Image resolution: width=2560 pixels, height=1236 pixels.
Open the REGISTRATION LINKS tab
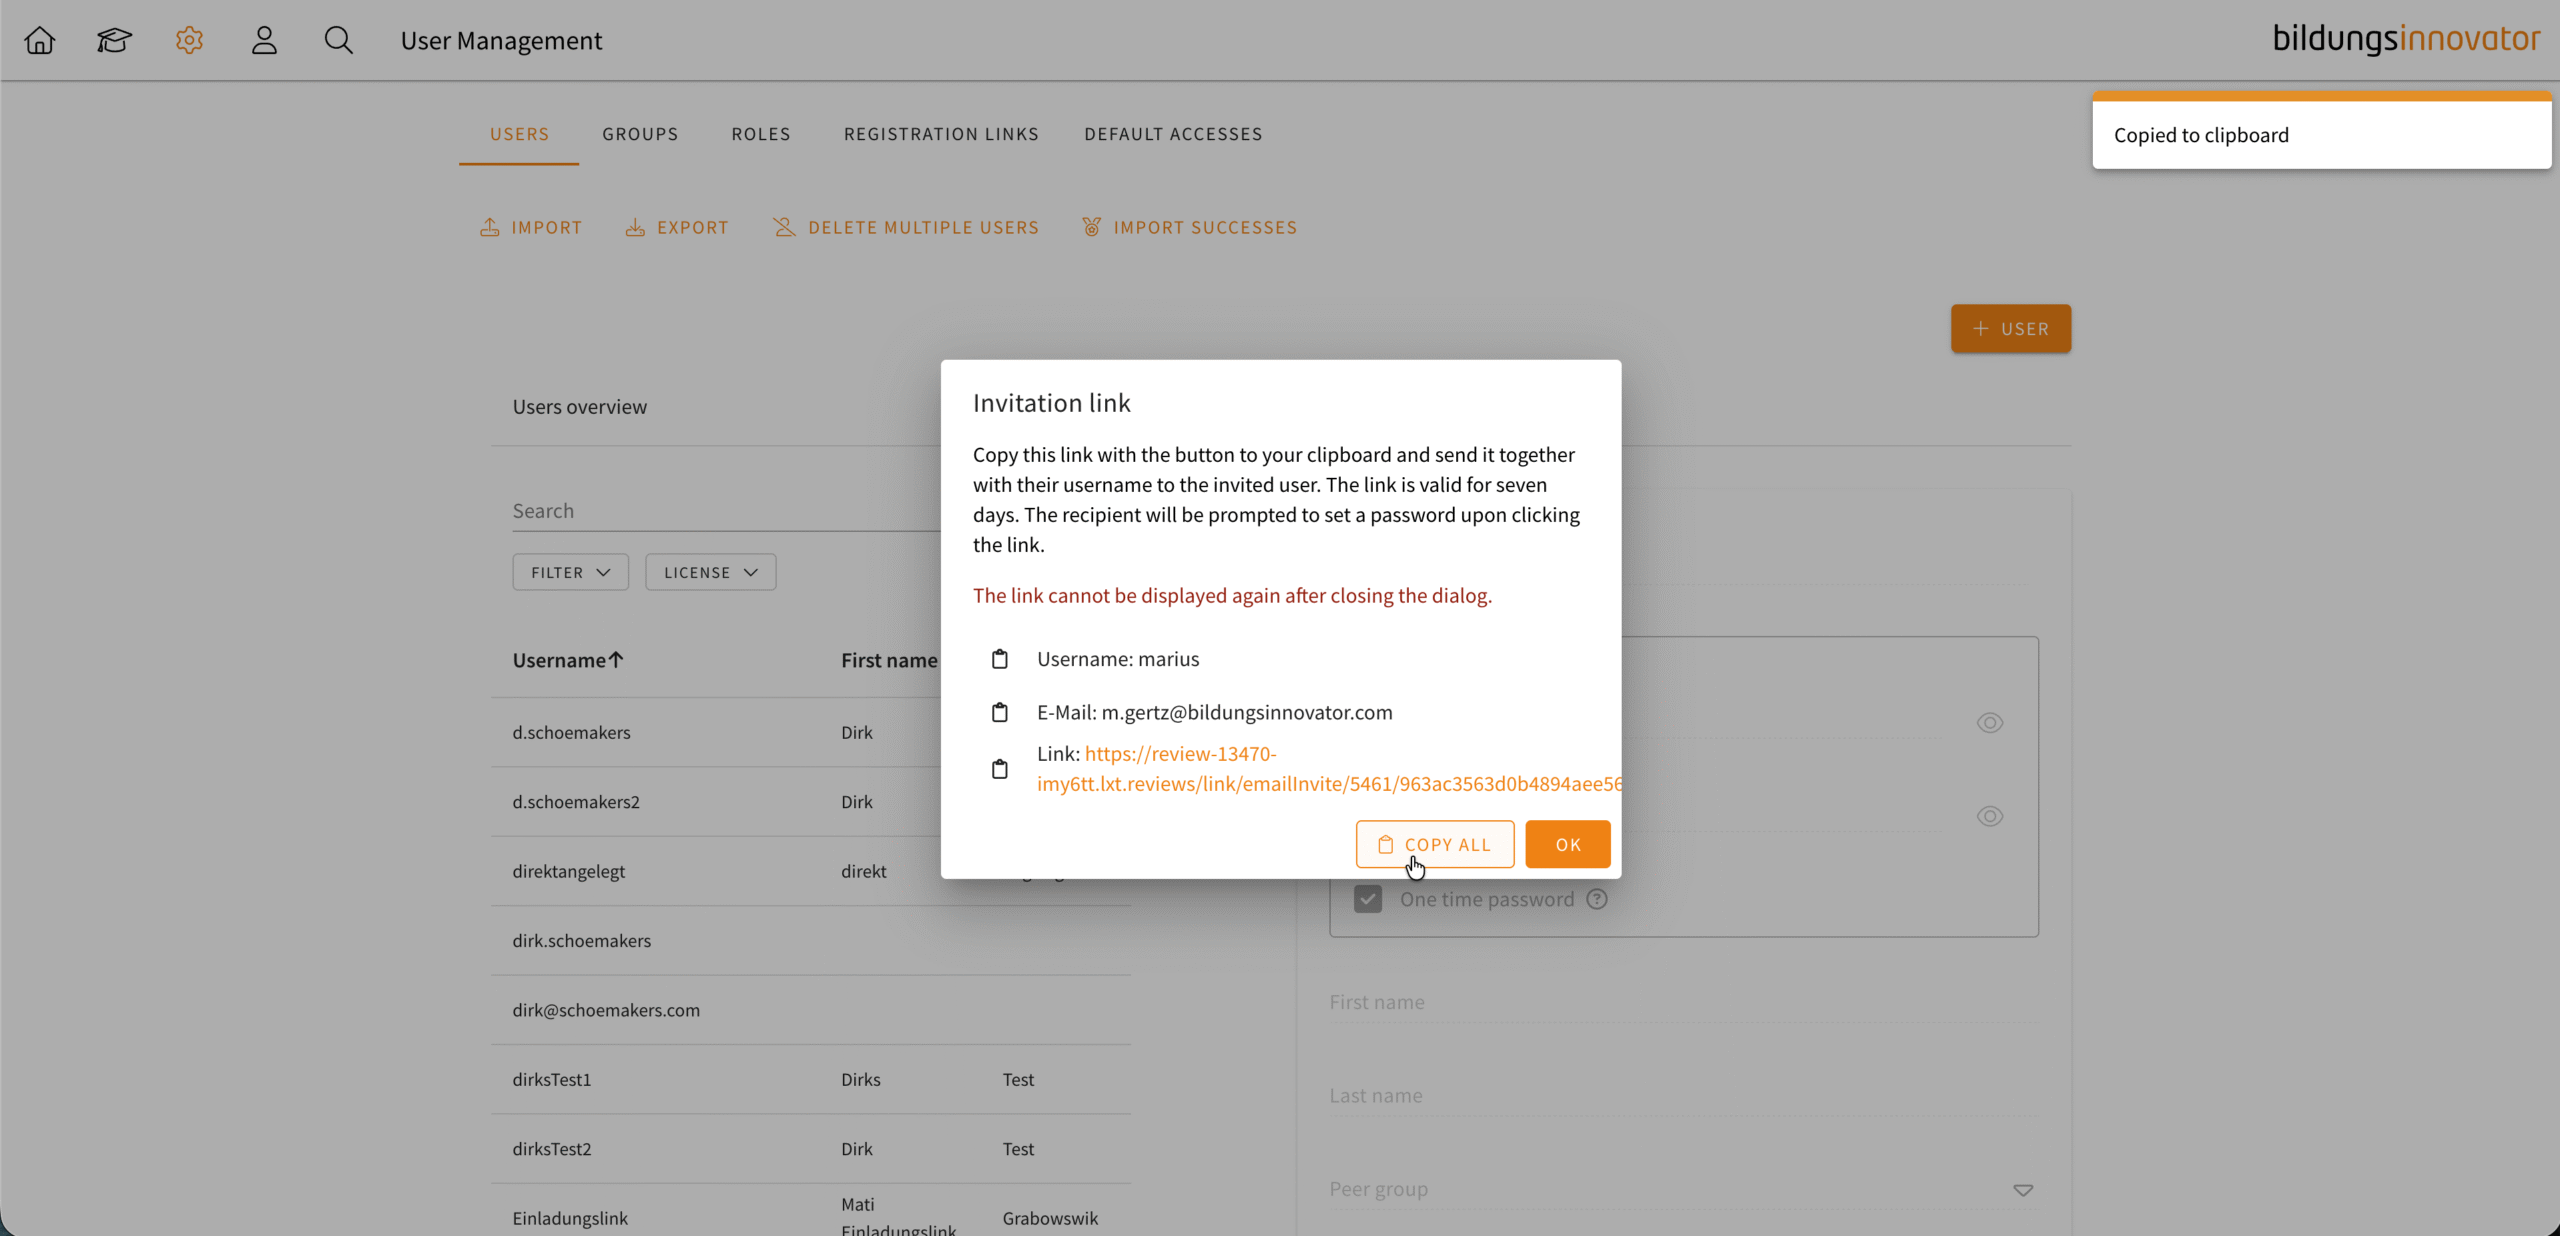coord(941,134)
